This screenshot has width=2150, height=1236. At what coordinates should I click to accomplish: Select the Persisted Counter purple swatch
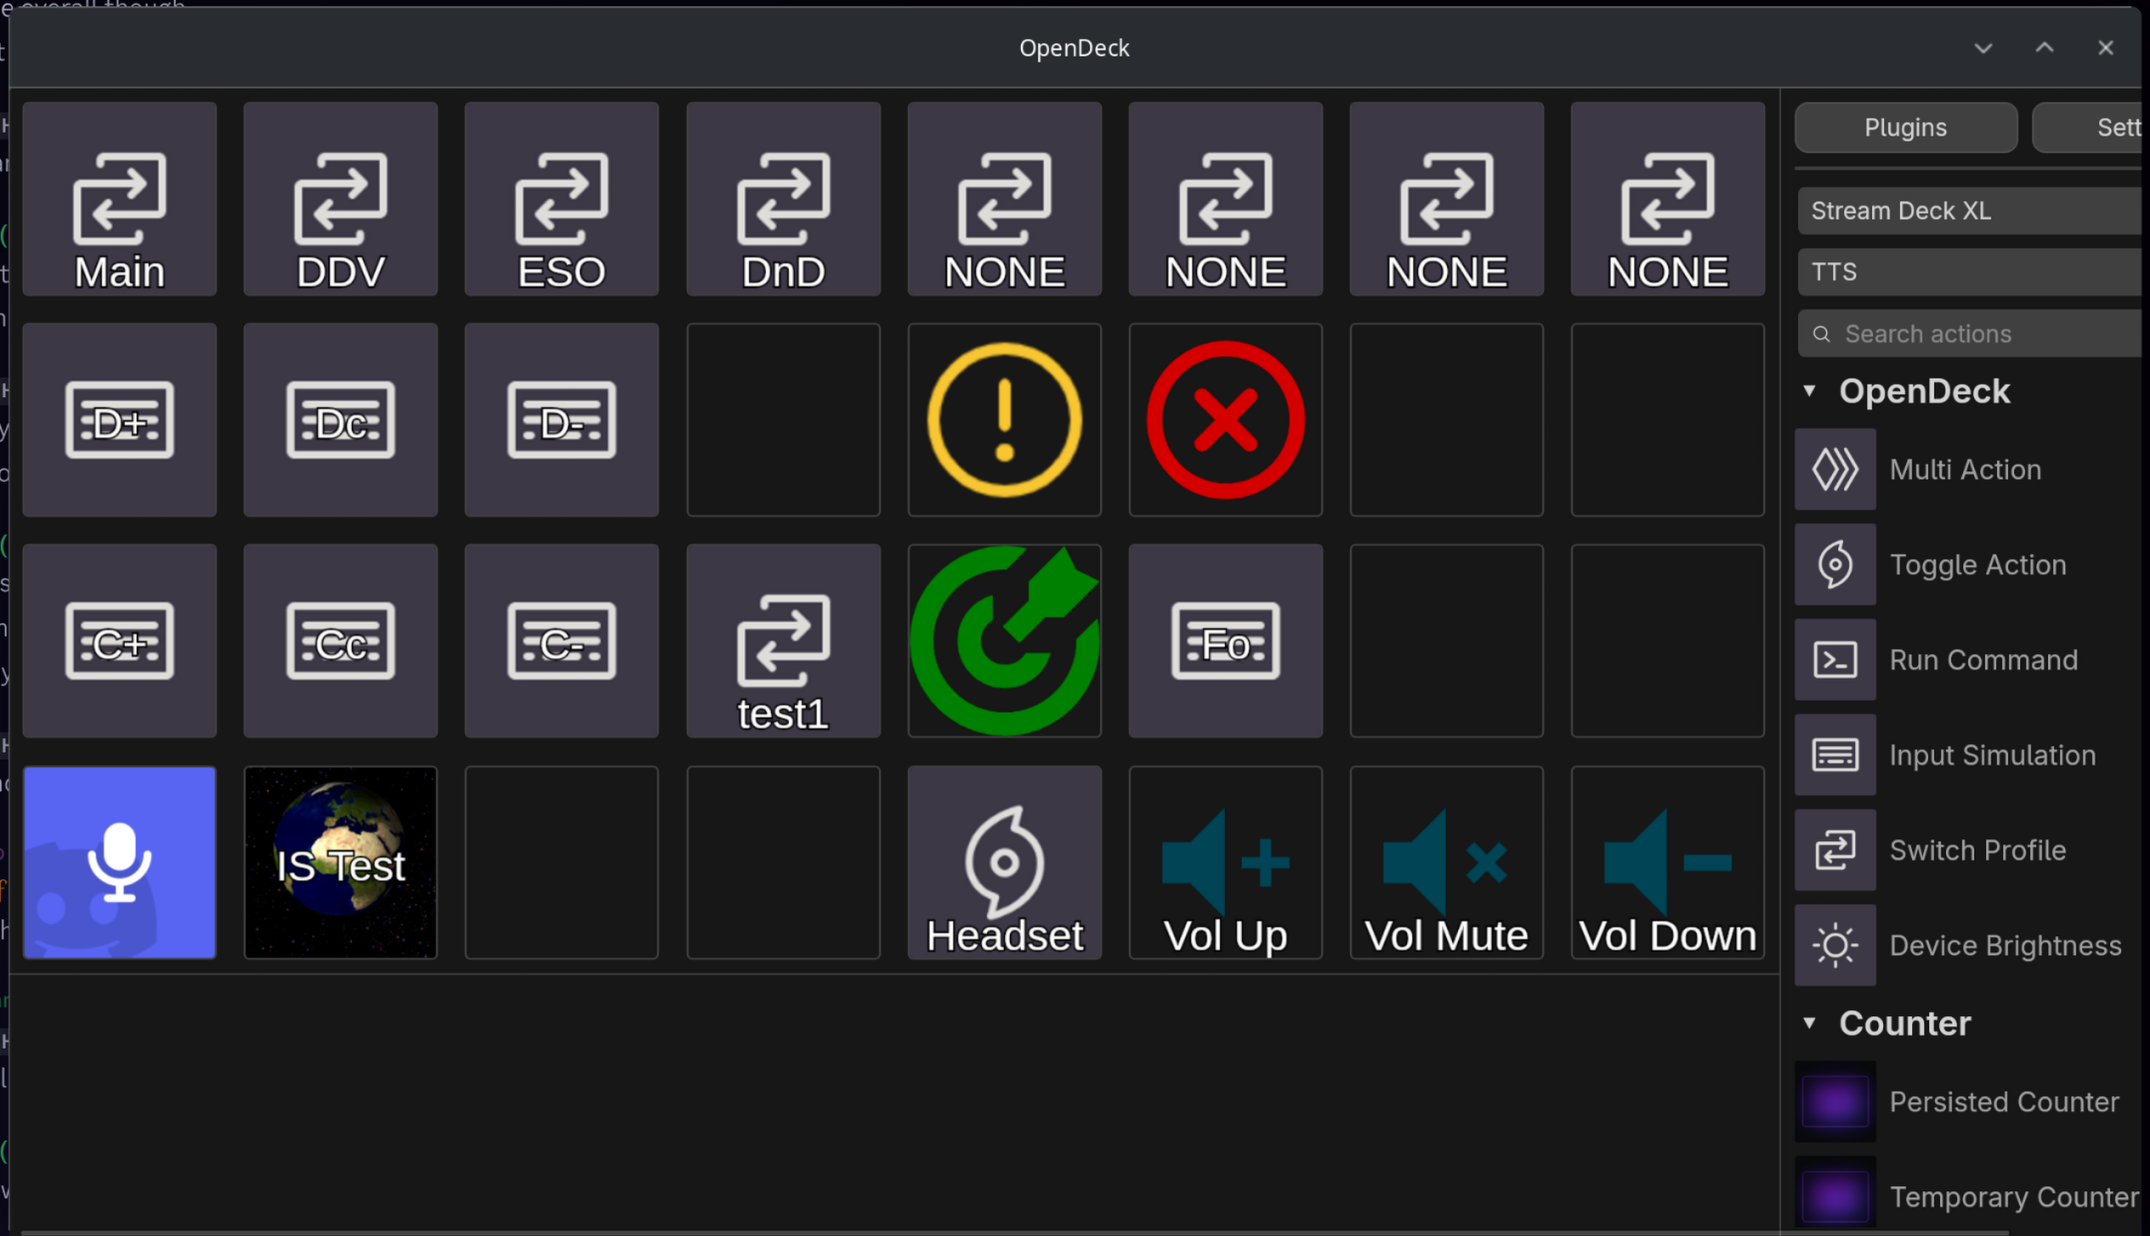pos(1835,1102)
